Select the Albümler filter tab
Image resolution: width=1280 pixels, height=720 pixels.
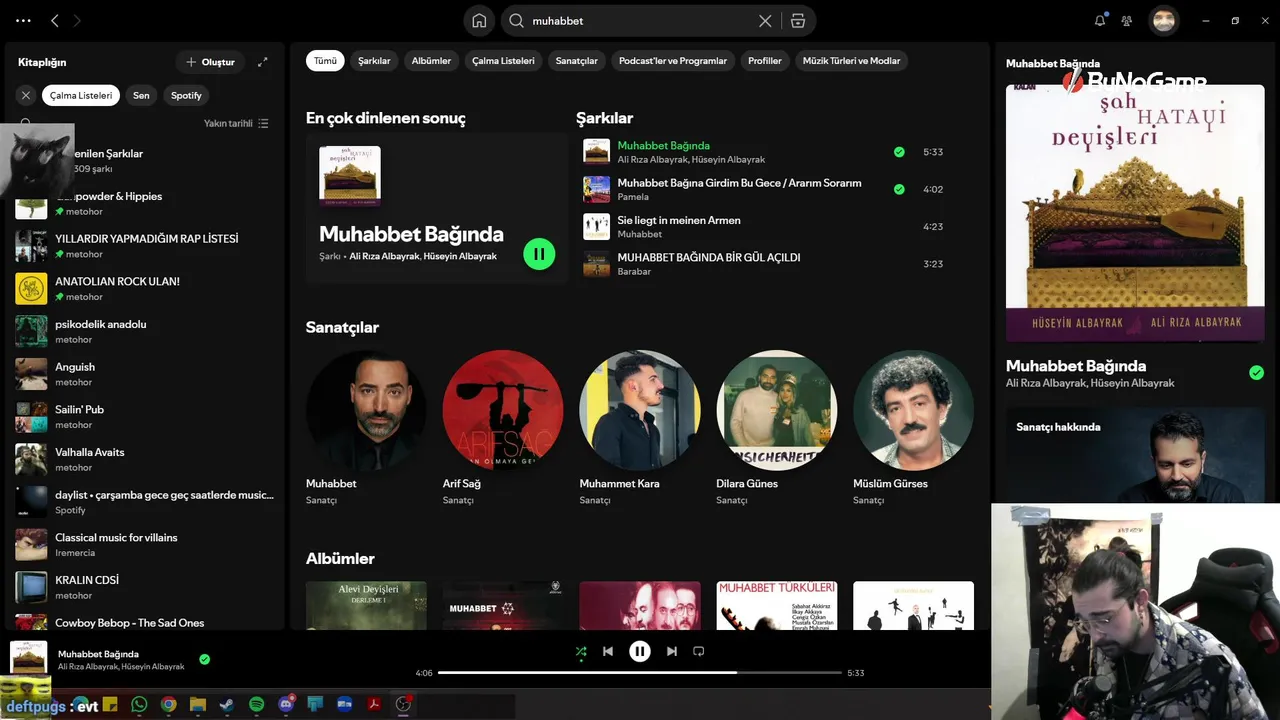[x=431, y=61]
